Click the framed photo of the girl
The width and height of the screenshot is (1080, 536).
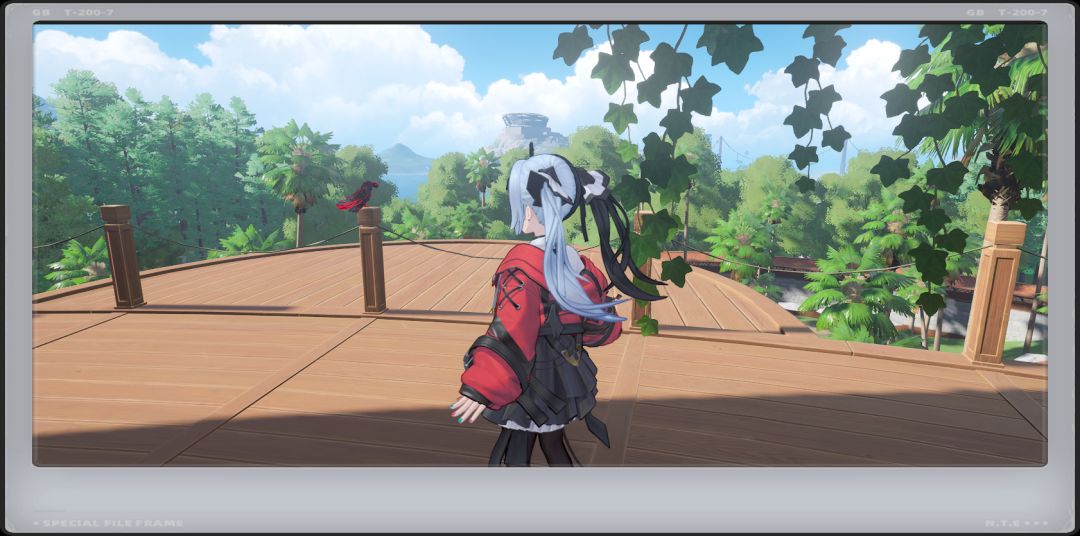coord(539,245)
